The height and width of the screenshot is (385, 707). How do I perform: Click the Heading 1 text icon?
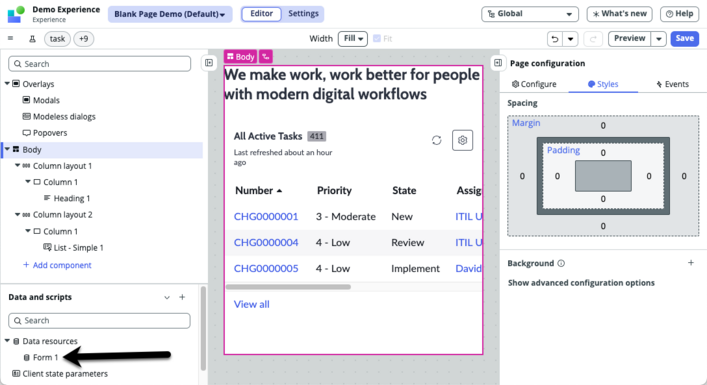tap(47, 198)
